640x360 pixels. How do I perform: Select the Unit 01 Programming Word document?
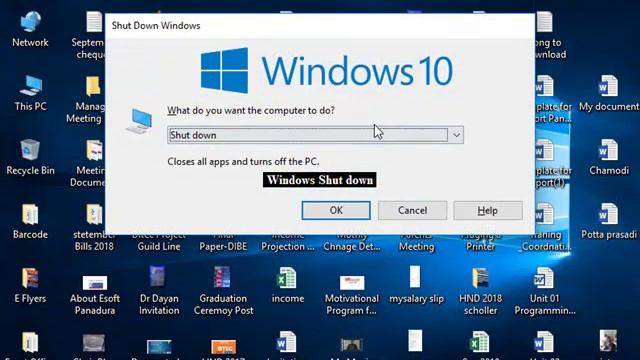544,291
